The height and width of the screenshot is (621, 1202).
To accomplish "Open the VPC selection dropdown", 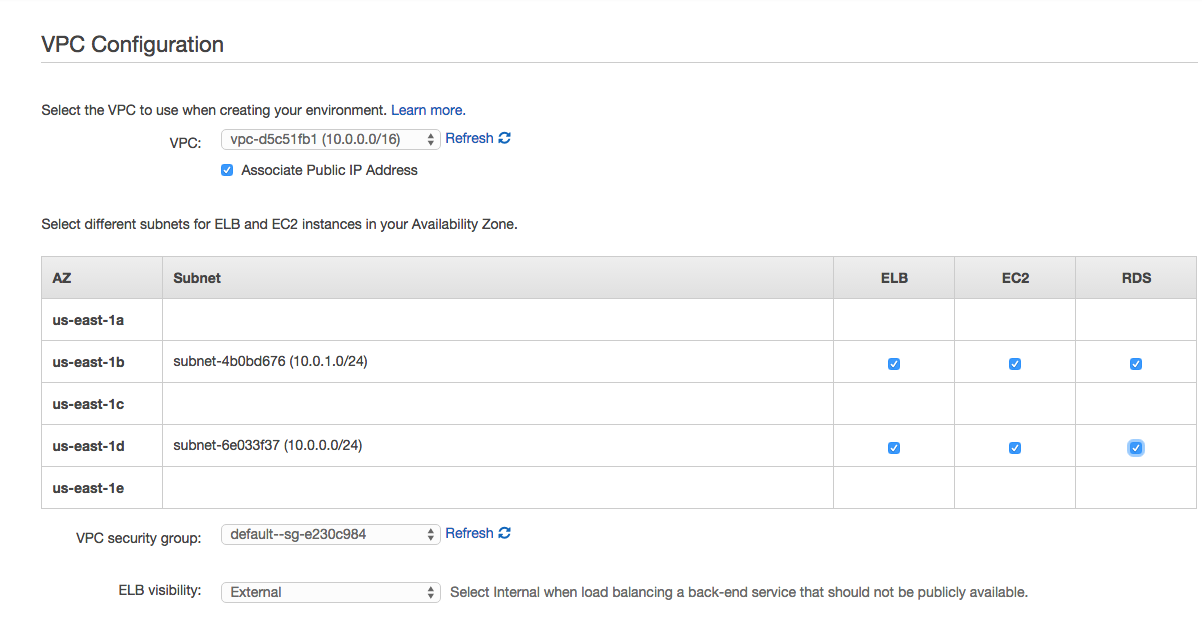I will pyautogui.click(x=330, y=139).
